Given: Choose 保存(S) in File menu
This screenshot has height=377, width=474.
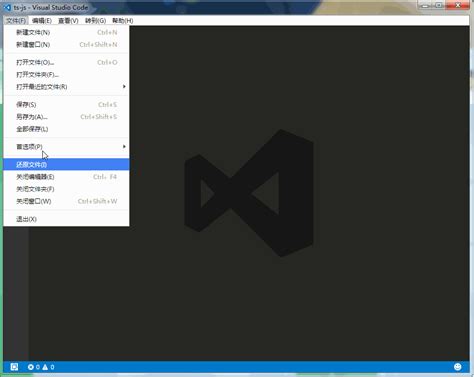Looking at the screenshot, I should 66,105.
